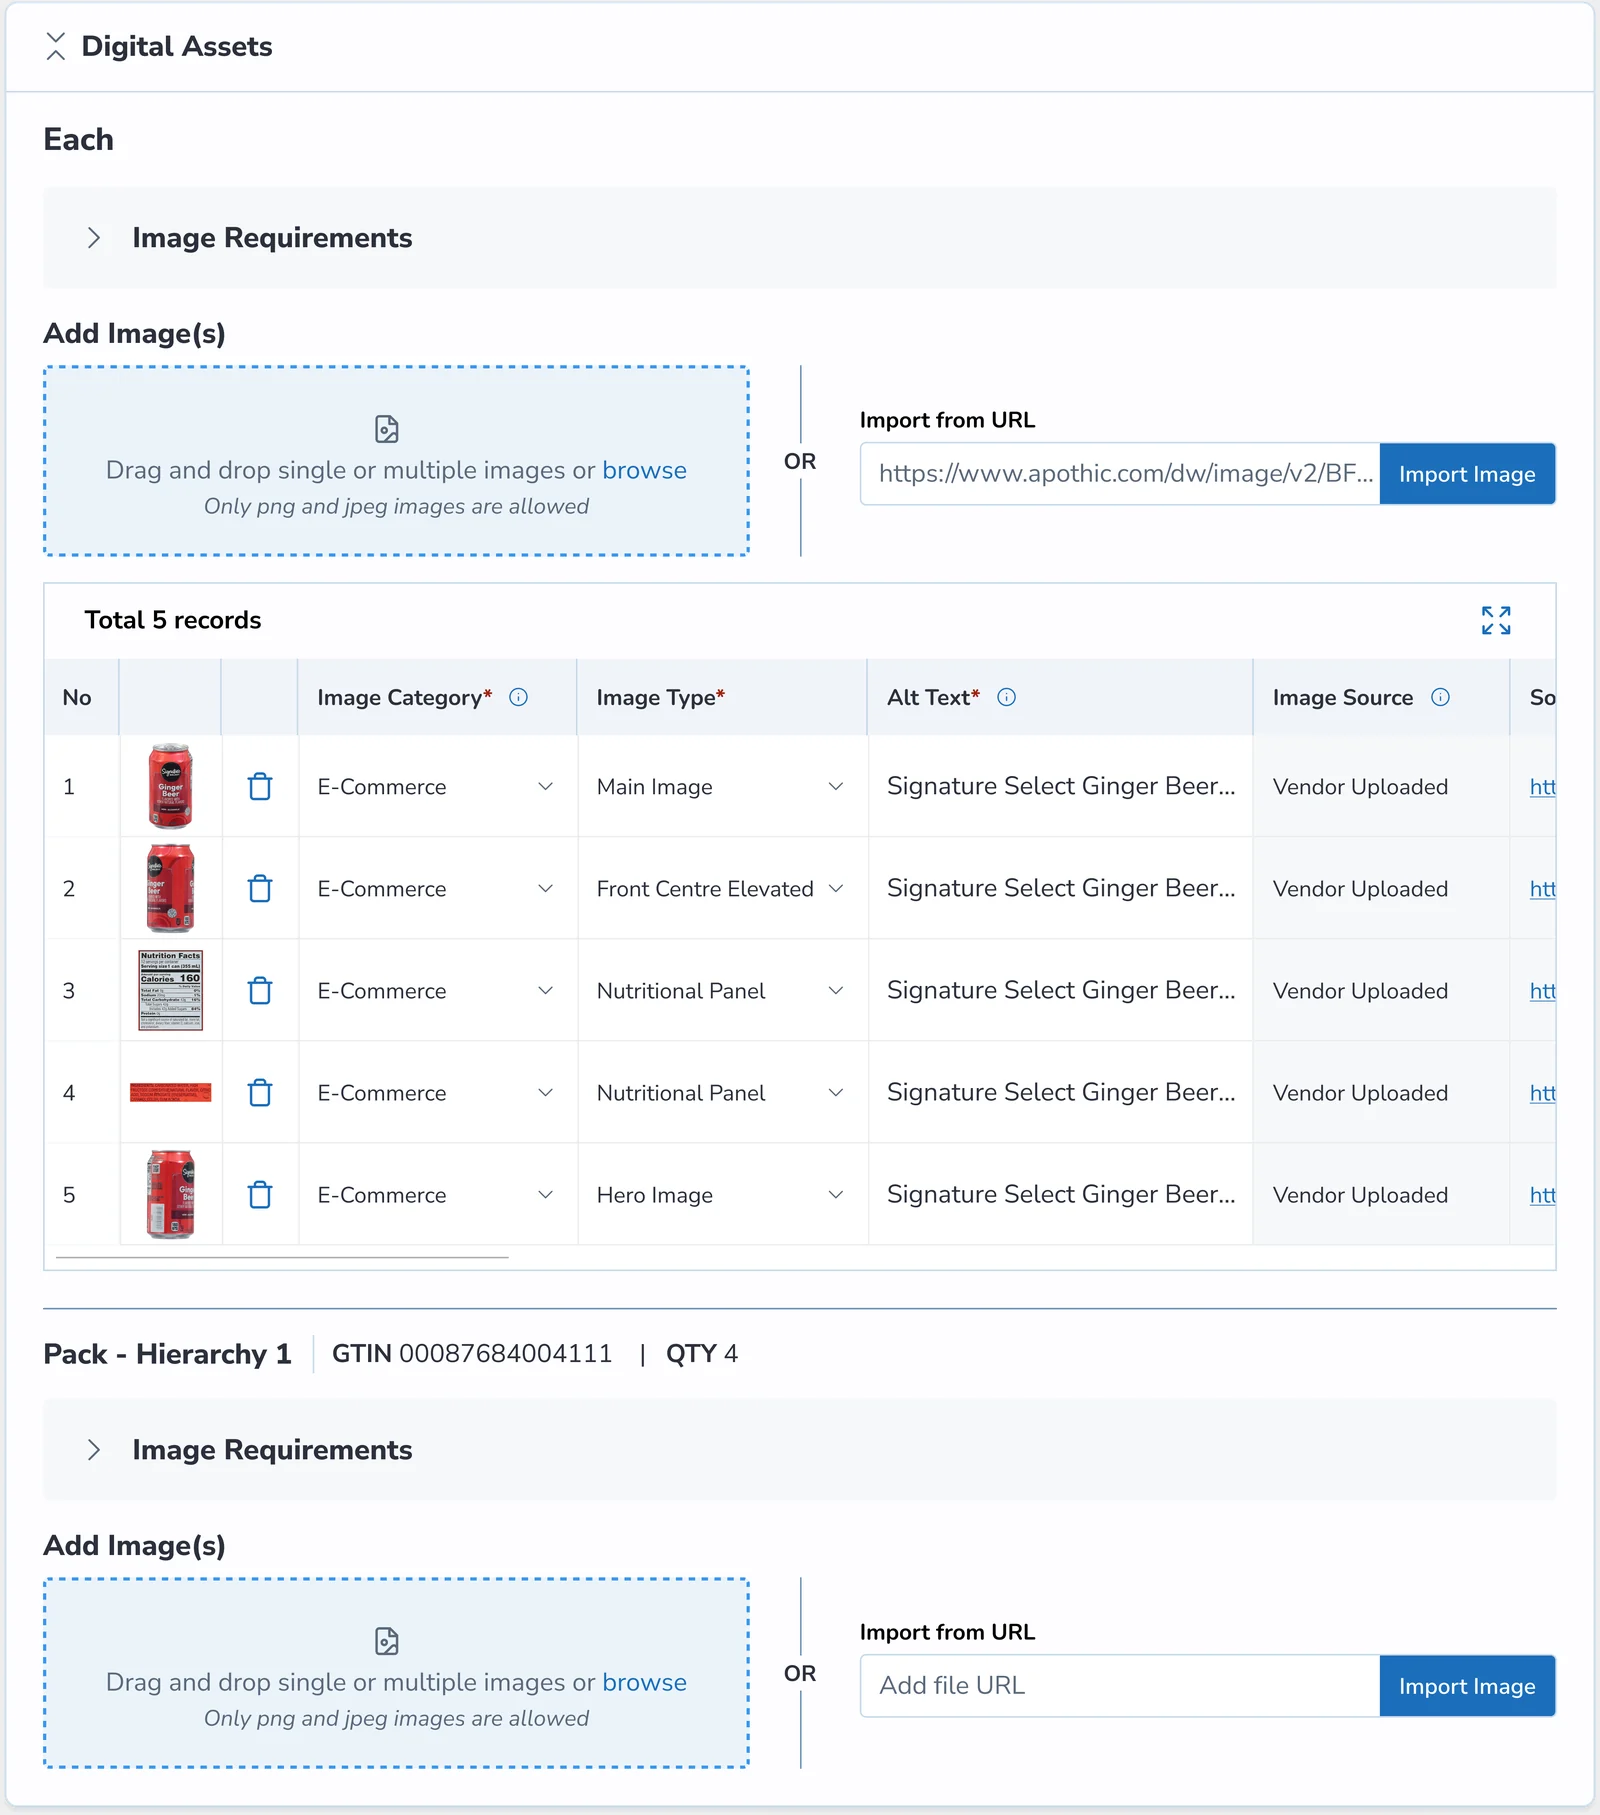The image size is (1600, 1815).
Task: Expand Image Requirements under Pack - Hierarchy 1
Action: [x=94, y=1450]
